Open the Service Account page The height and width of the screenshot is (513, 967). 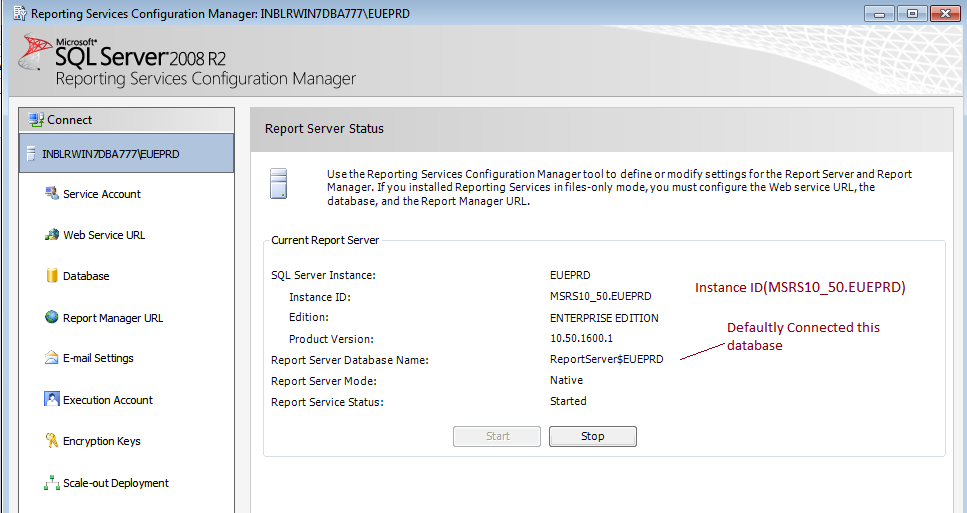(x=102, y=194)
